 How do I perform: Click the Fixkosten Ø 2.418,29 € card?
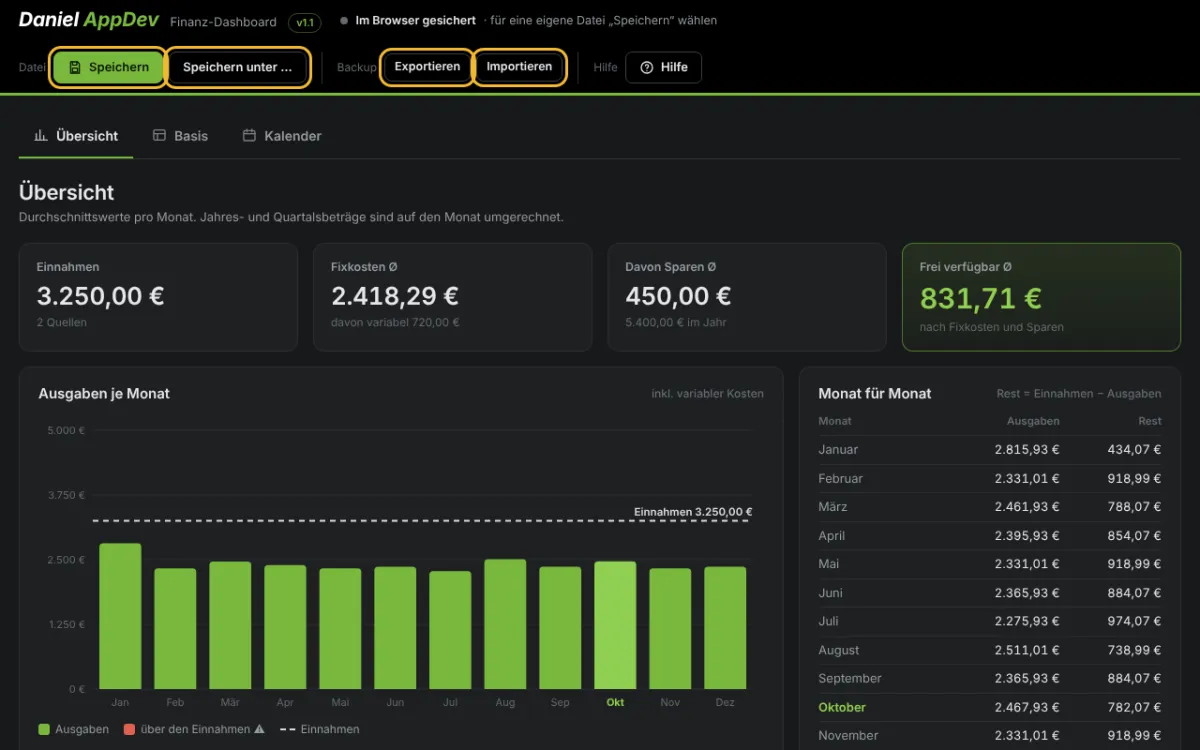click(452, 297)
